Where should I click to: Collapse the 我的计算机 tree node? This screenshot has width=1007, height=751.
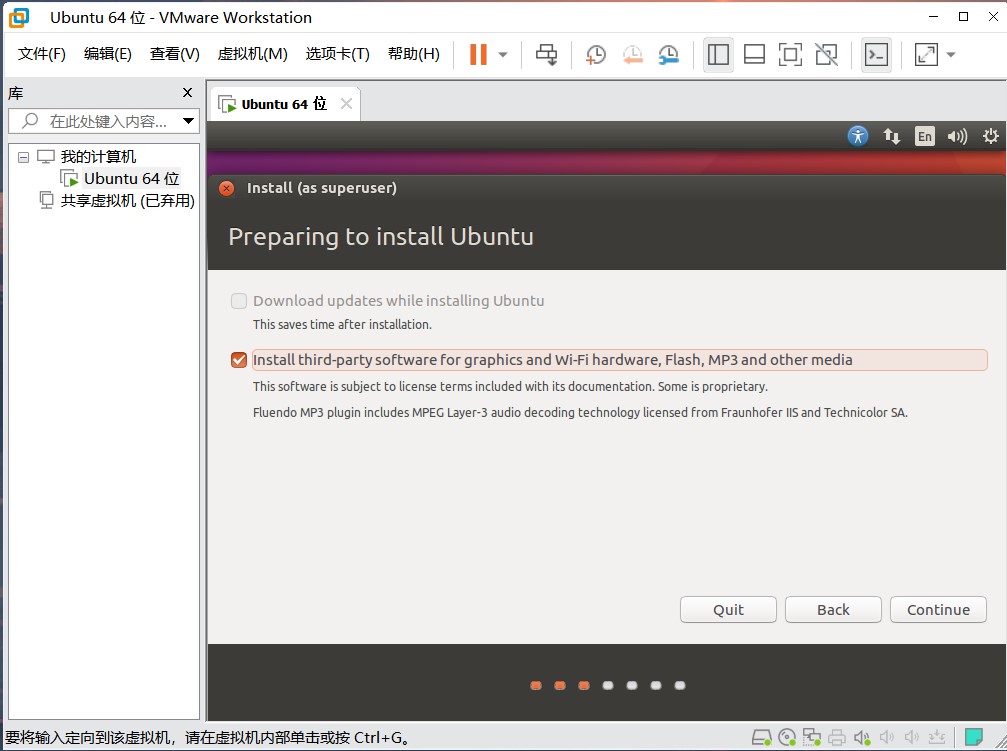coord(24,157)
